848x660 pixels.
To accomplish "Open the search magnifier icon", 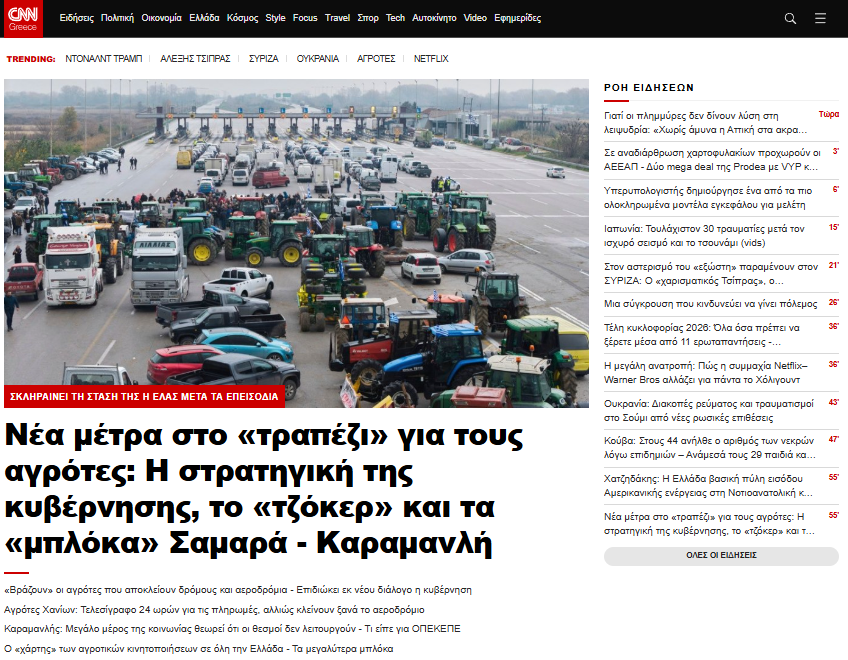I will click(790, 18).
